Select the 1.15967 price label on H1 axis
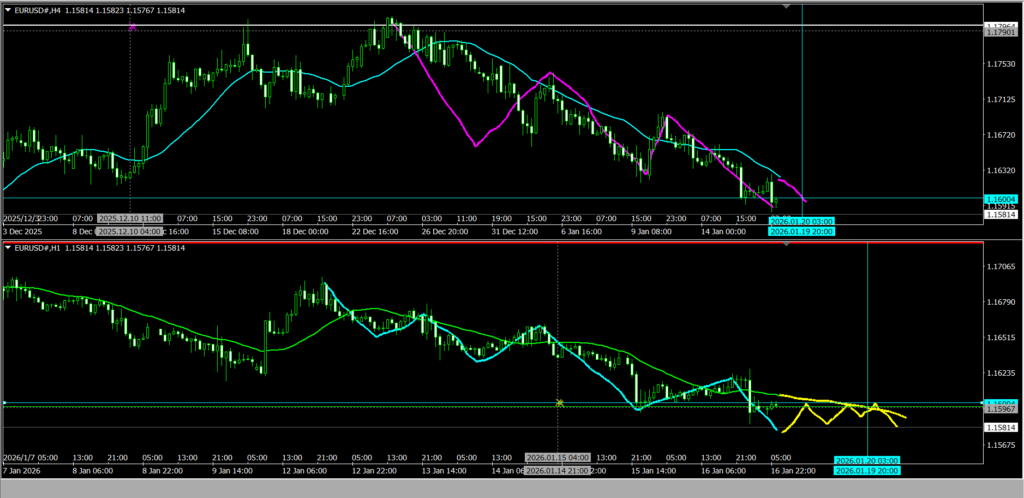 tap(1001, 409)
